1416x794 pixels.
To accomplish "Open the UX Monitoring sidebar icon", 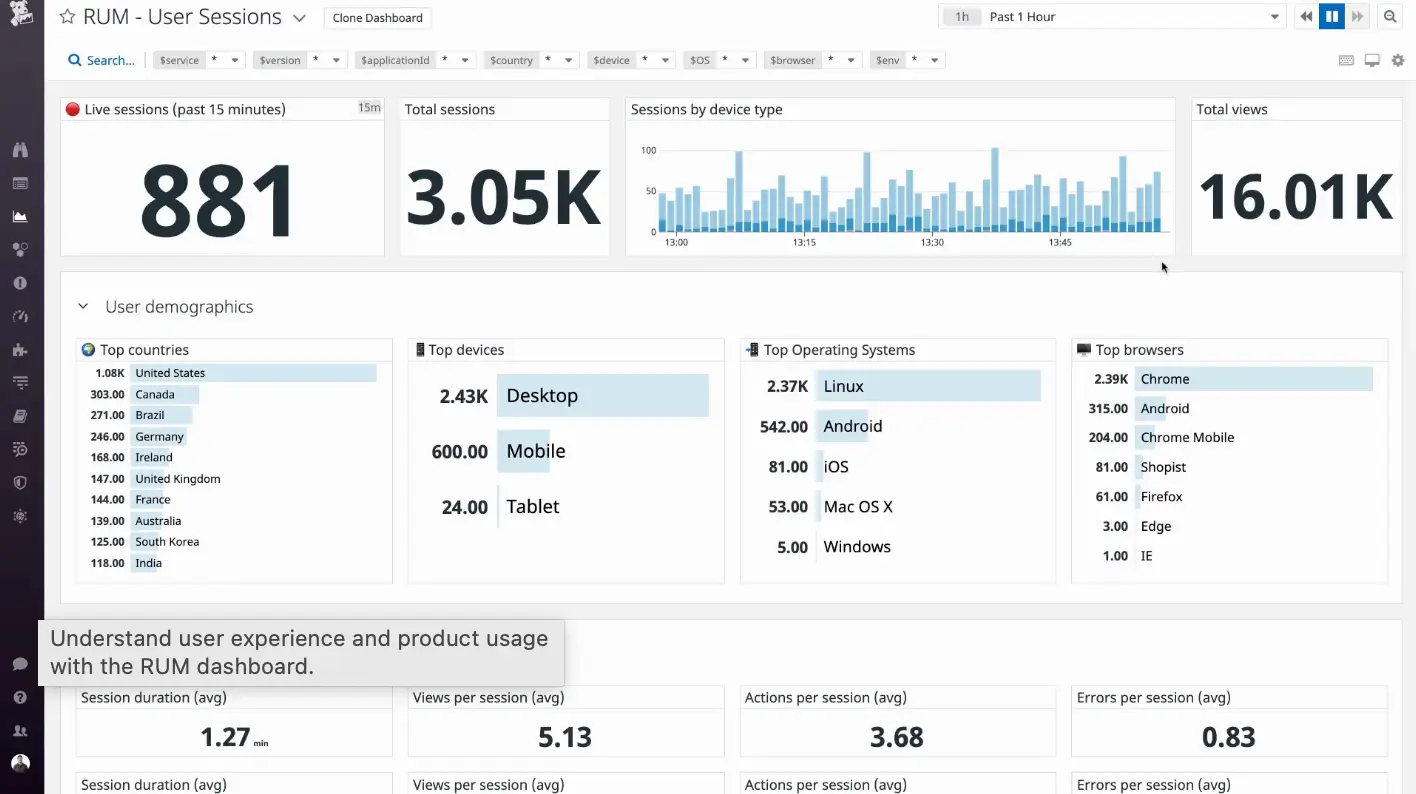I will tap(20, 516).
